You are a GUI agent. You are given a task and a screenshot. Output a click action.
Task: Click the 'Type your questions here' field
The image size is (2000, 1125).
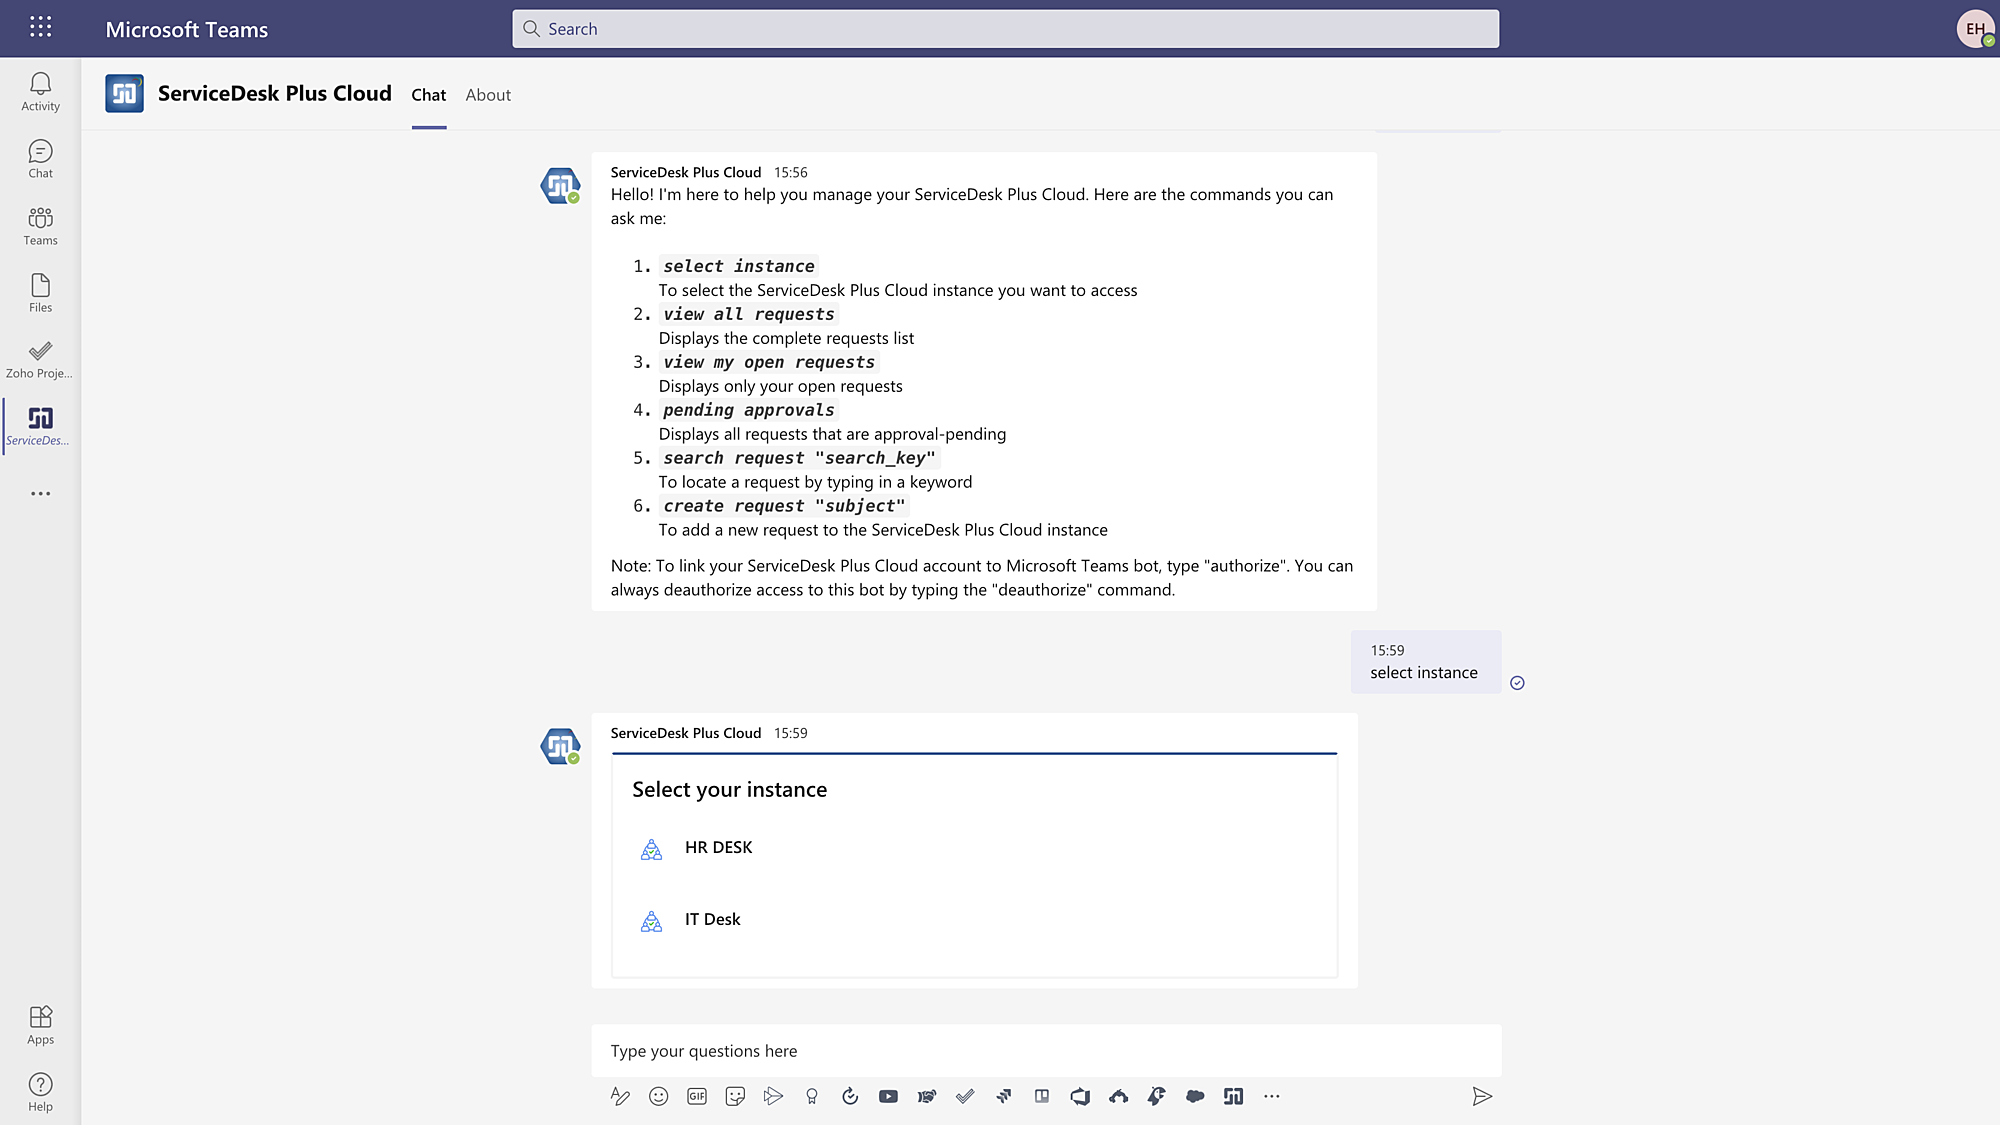pyautogui.click(x=1046, y=1051)
